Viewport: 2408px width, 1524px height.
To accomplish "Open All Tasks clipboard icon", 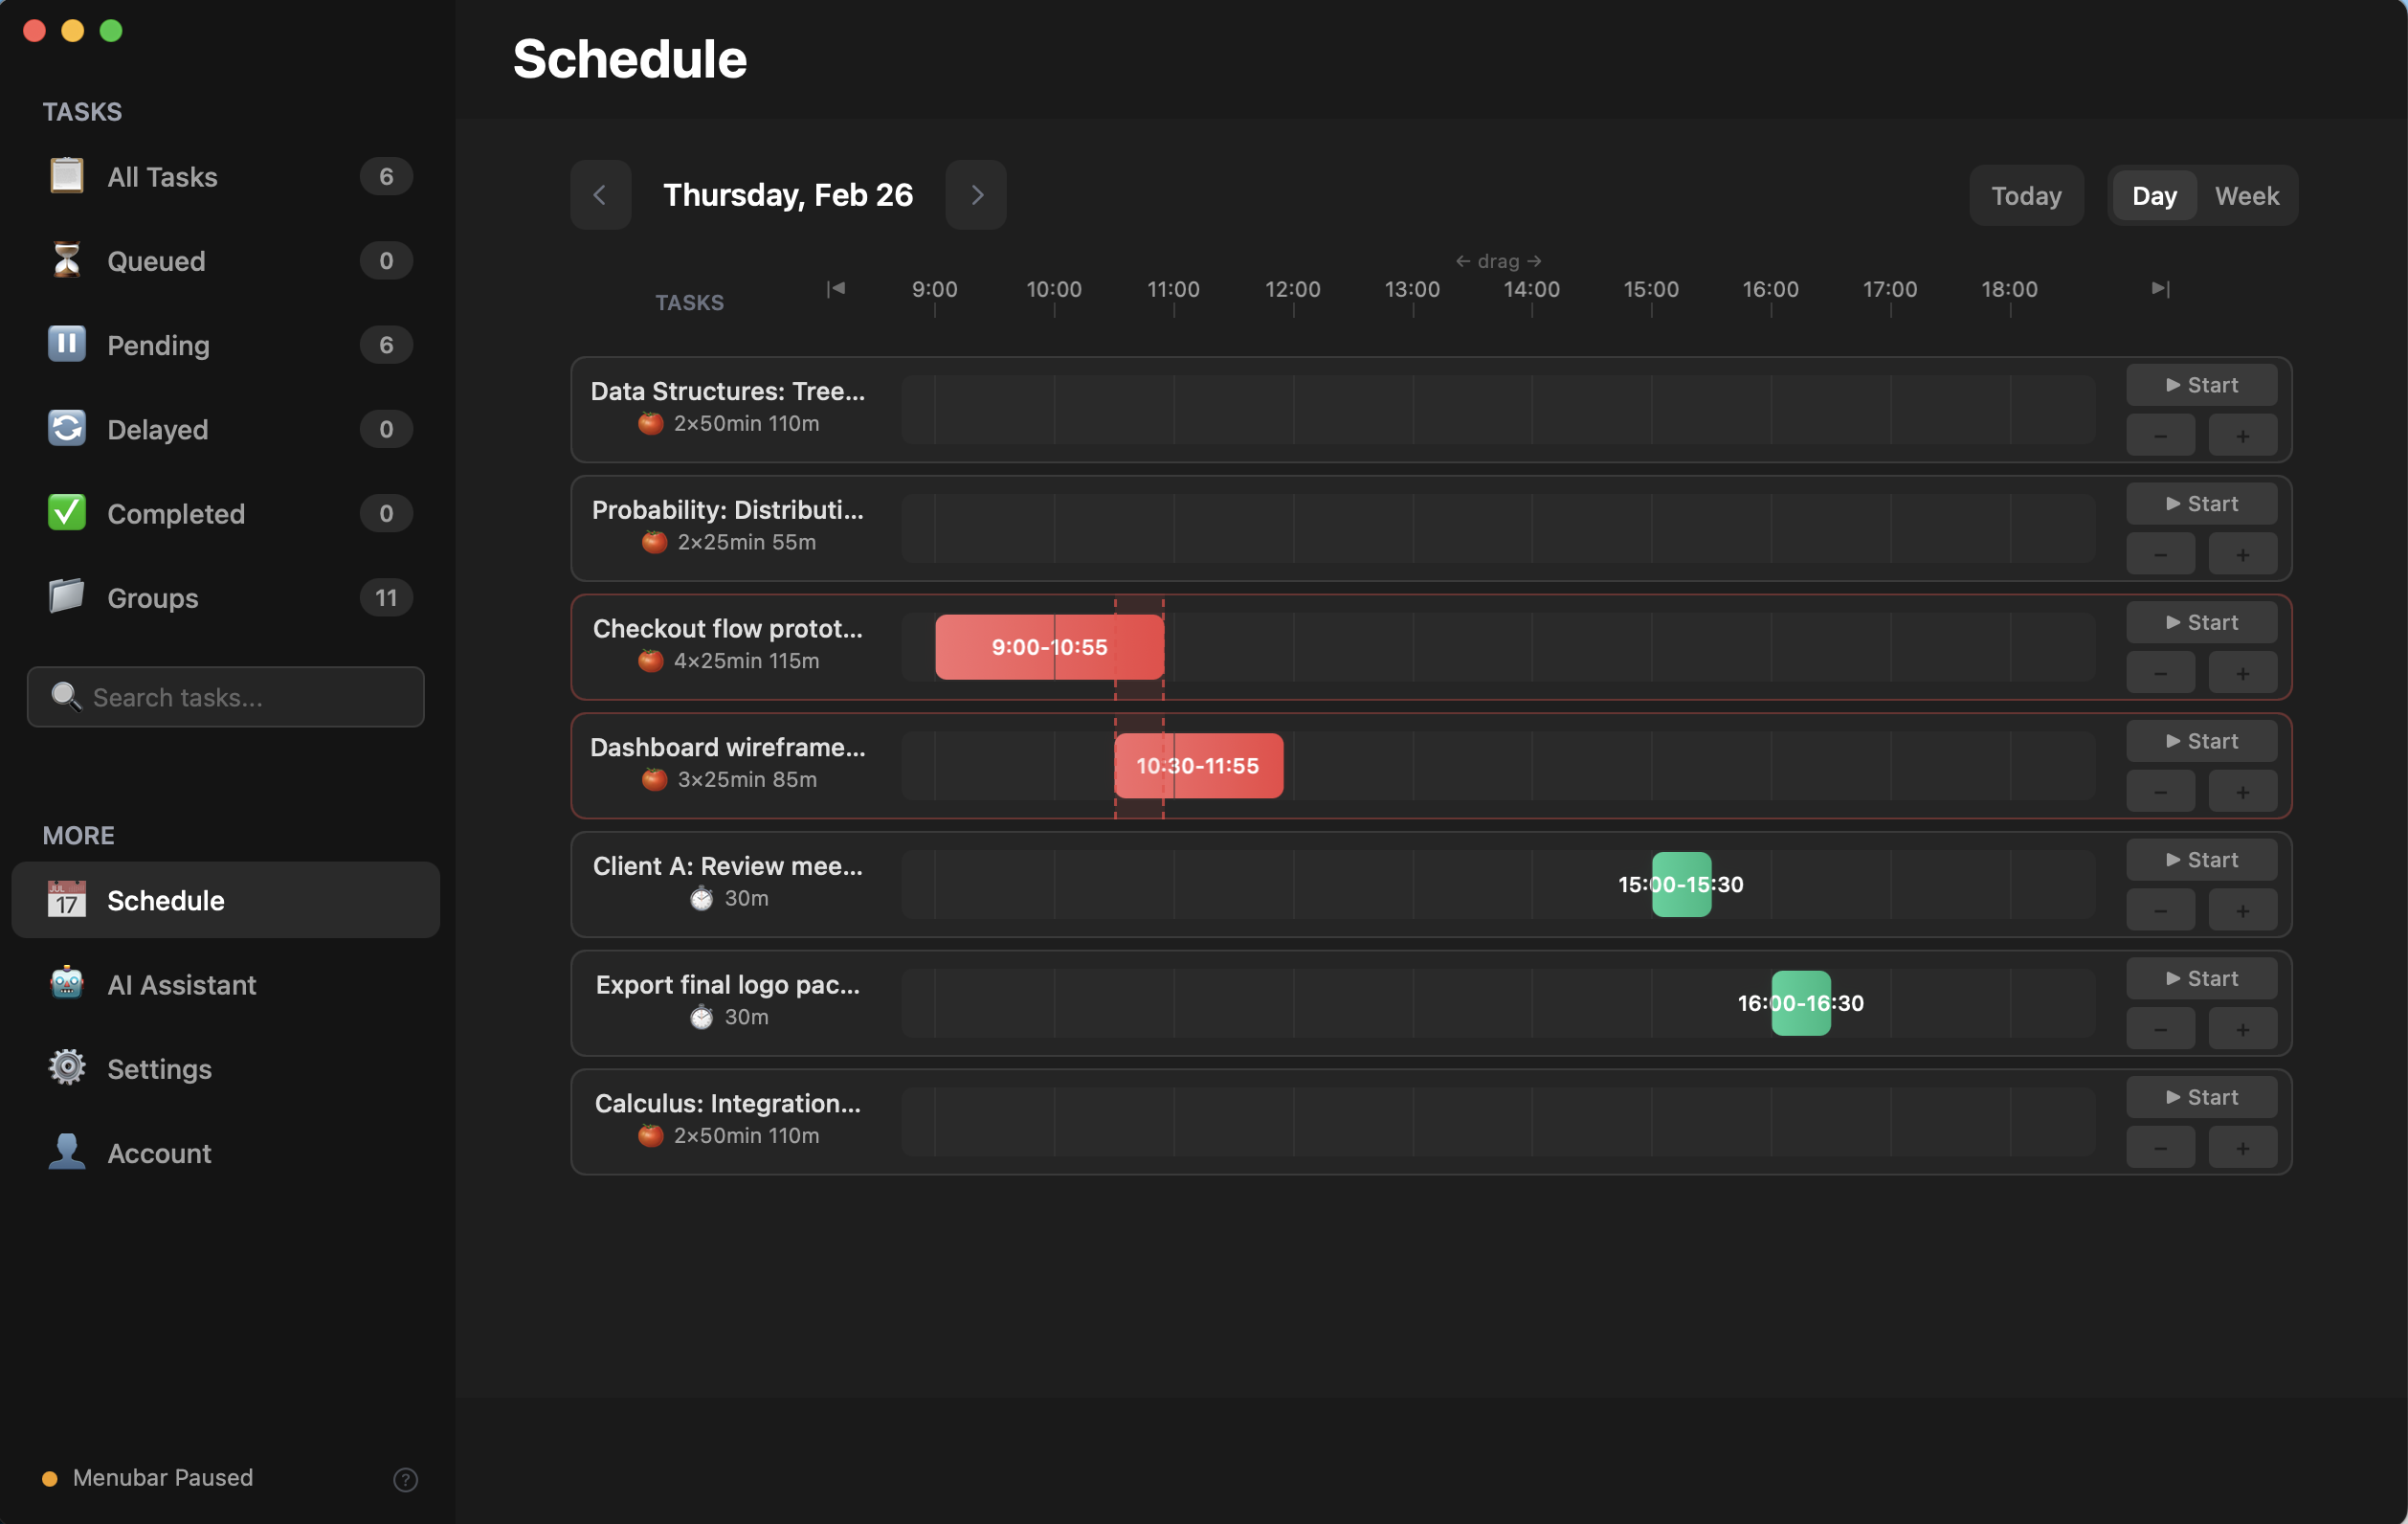I will click(66, 176).
